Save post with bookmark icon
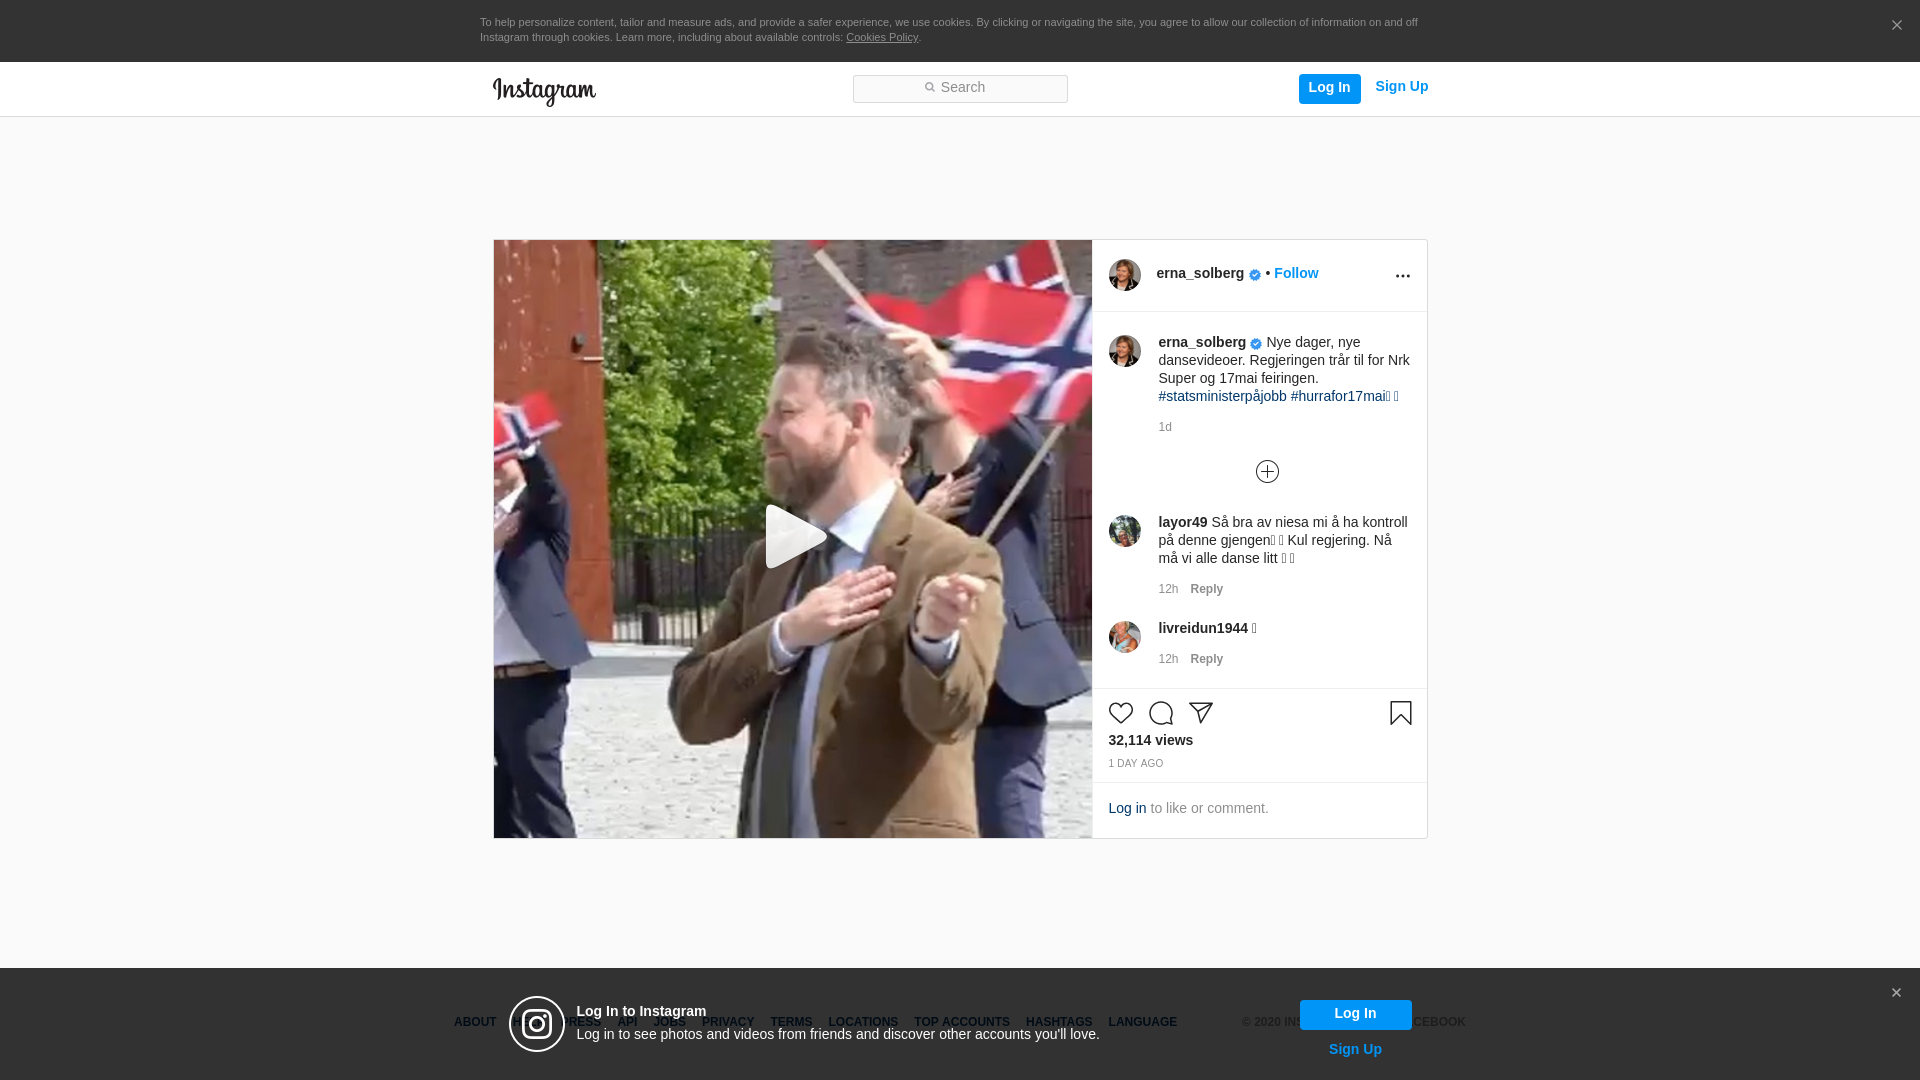This screenshot has height=1080, width=1920. (1400, 713)
